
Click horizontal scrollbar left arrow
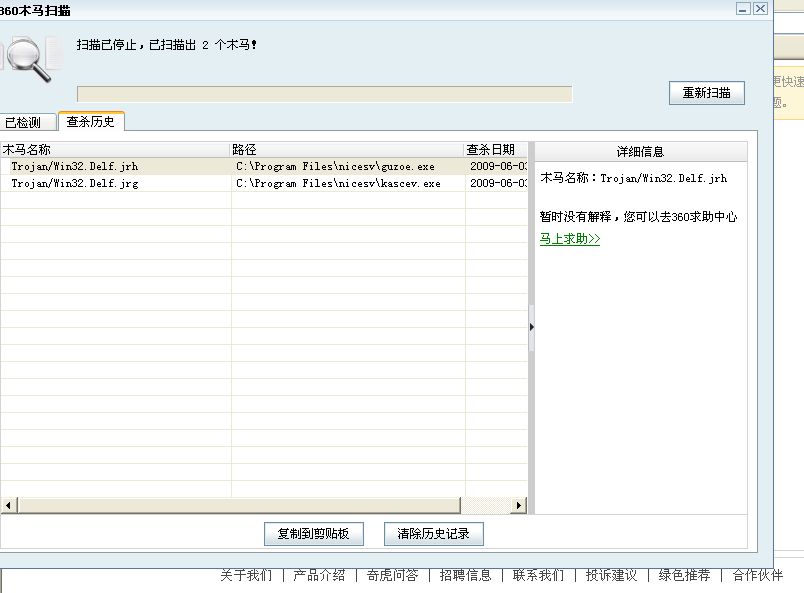8,505
